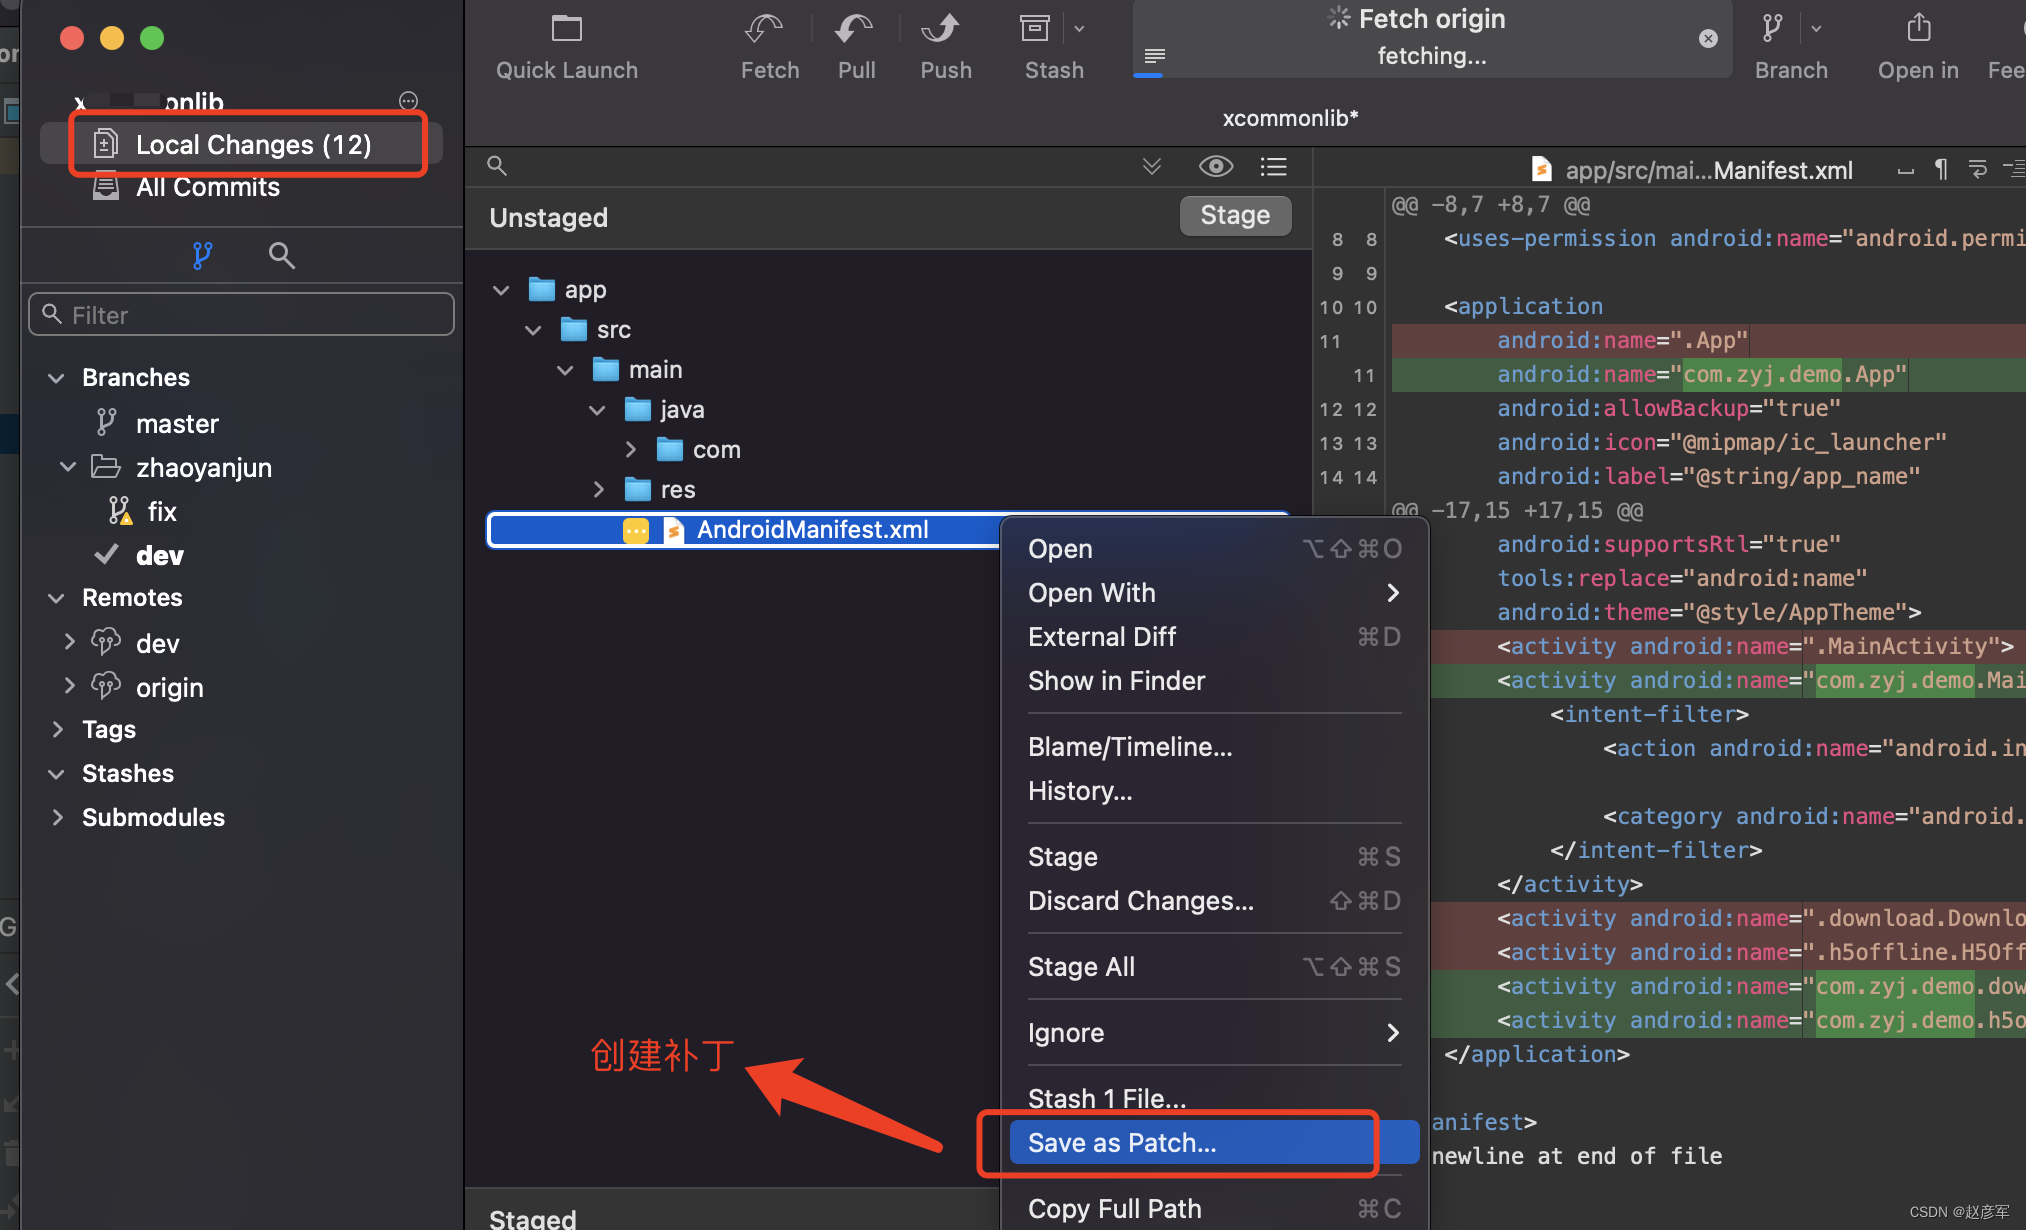
Task: Show activity log lines icon
Action: pos(1154,56)
